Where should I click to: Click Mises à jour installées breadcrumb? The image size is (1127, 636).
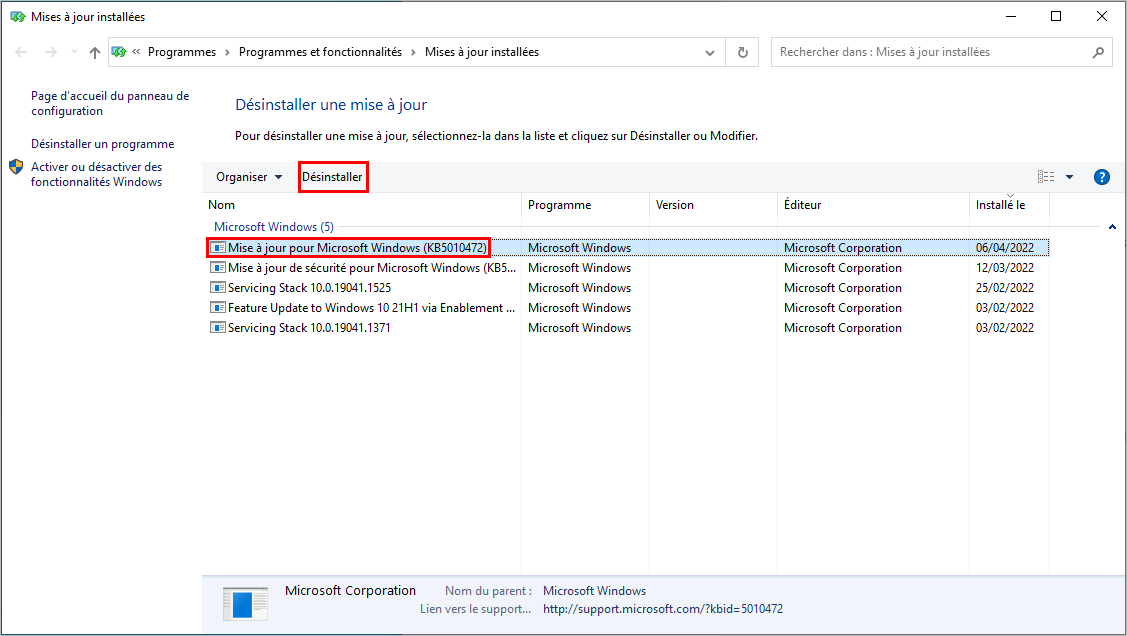482,52
